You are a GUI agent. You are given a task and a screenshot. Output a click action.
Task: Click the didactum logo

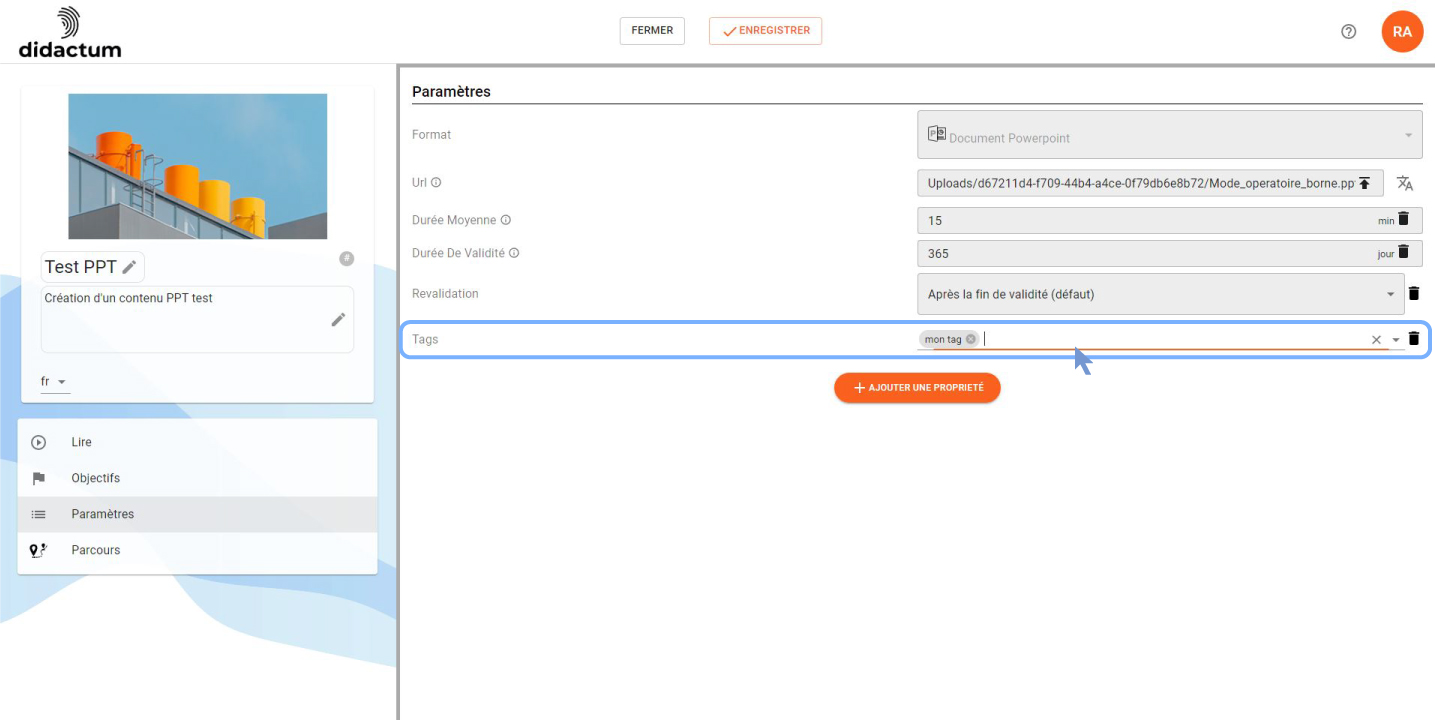pyautogui.click(x=69, y=32)
